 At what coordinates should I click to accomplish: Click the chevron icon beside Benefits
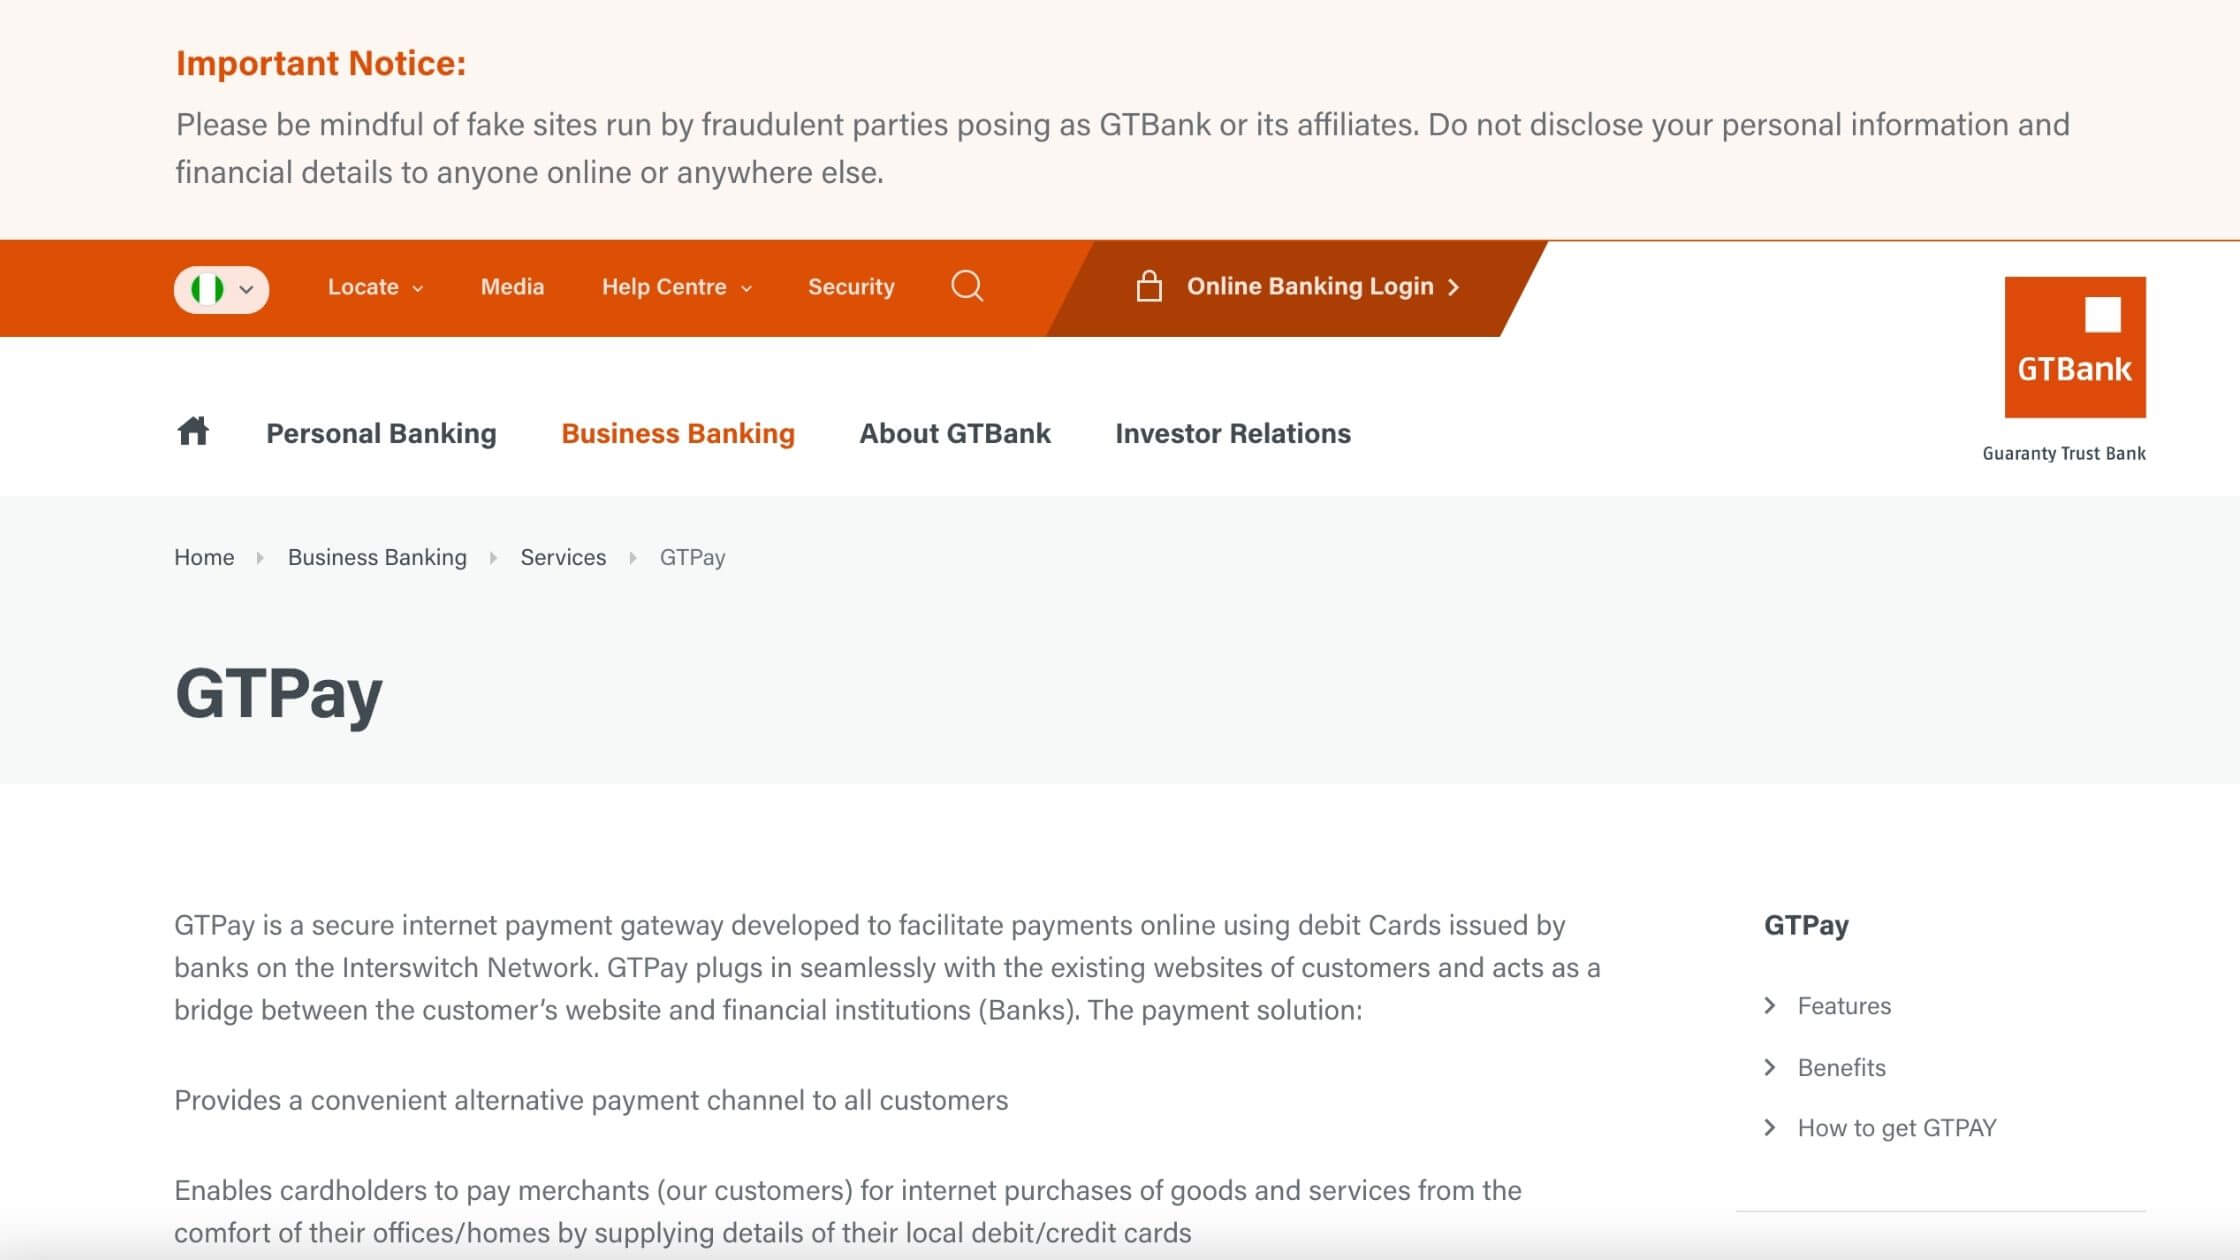(1770, 1067)
